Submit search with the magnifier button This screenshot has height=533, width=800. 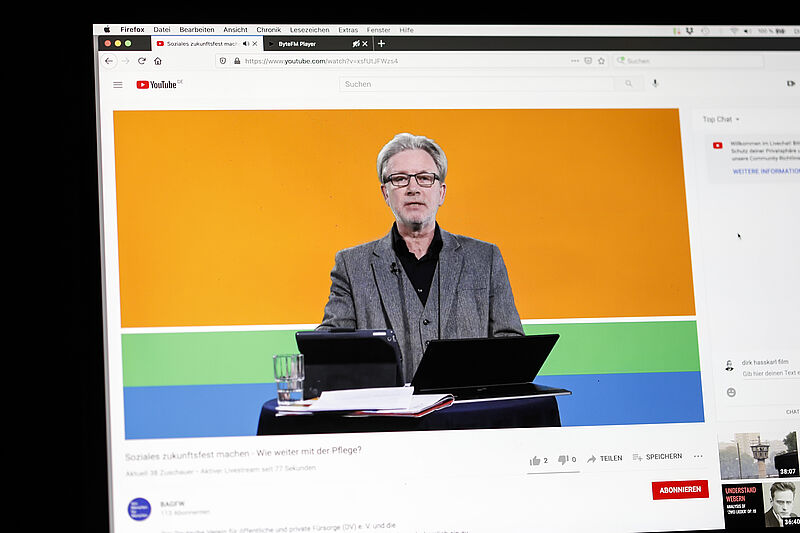[x=629, y=84]
